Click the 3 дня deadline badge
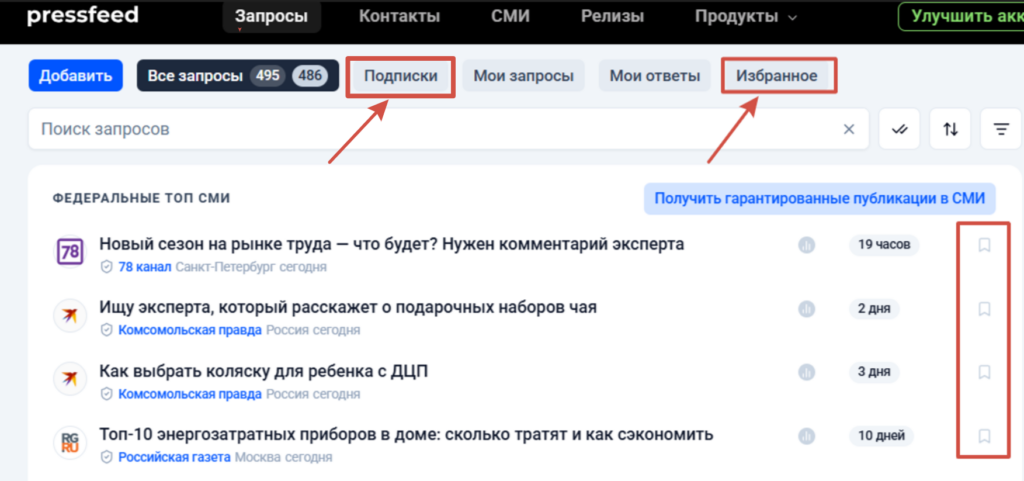The width and height of the screenshot is (1024, 481). [874, 373]
